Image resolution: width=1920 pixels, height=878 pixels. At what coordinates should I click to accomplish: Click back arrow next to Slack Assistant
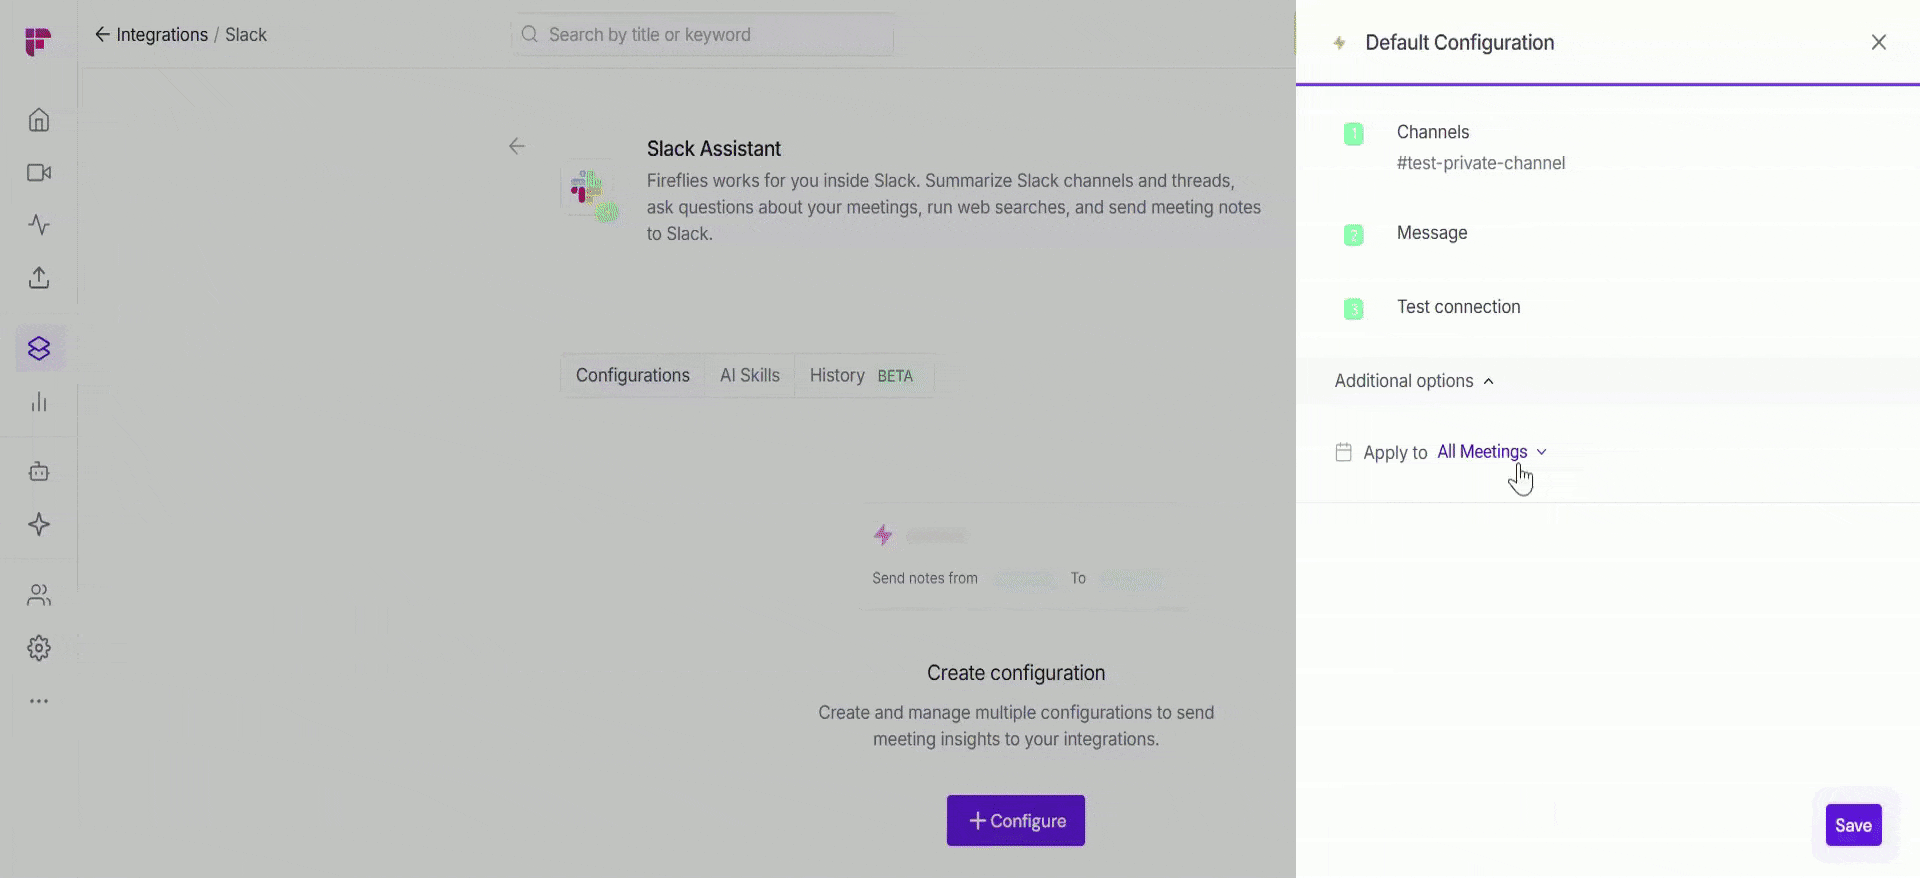[x=517, y=146]
